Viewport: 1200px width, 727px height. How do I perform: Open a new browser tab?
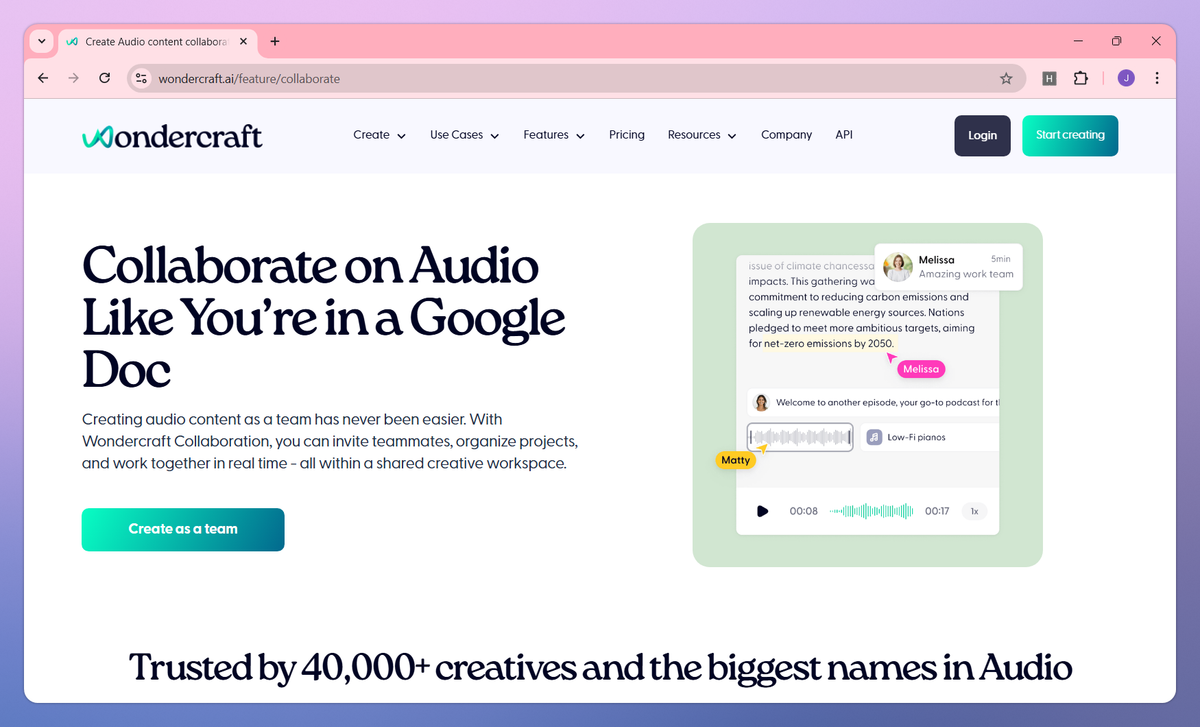[x=275, y=41]
